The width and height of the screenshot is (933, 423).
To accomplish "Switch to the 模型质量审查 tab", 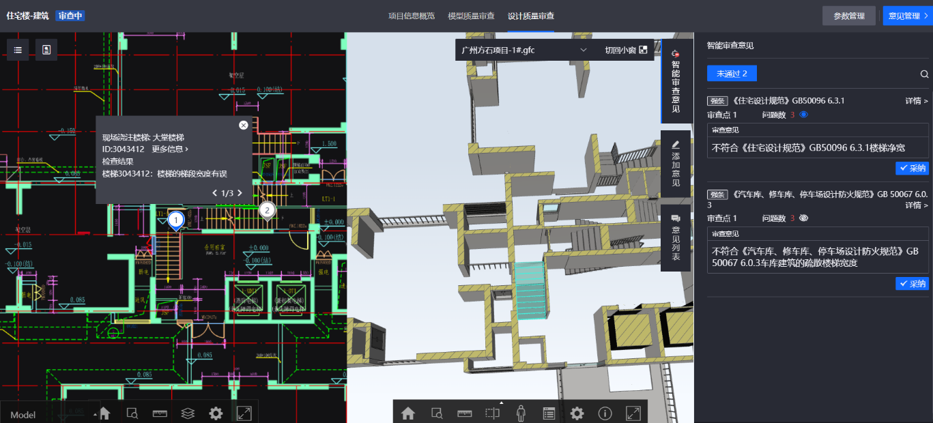I will 471,16.
